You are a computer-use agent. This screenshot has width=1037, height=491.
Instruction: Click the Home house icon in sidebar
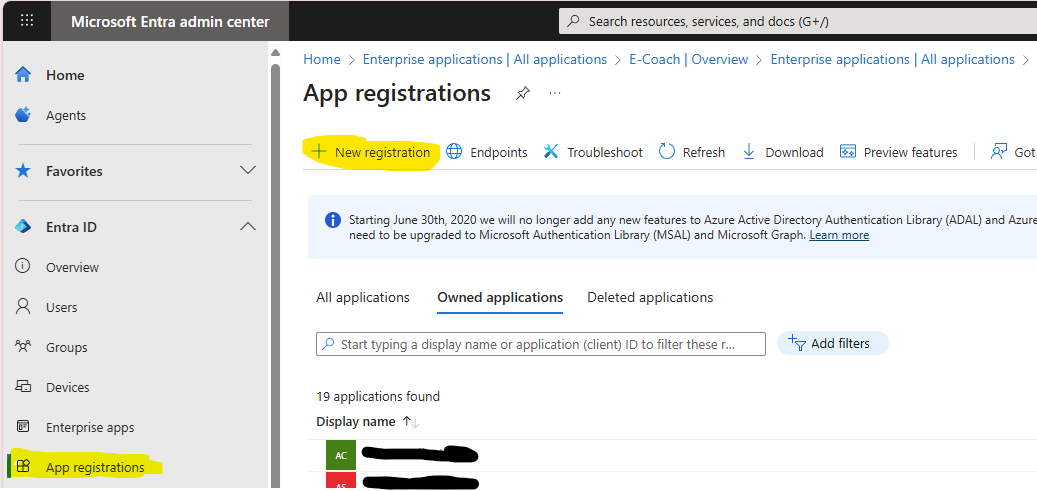pos(23,75)
